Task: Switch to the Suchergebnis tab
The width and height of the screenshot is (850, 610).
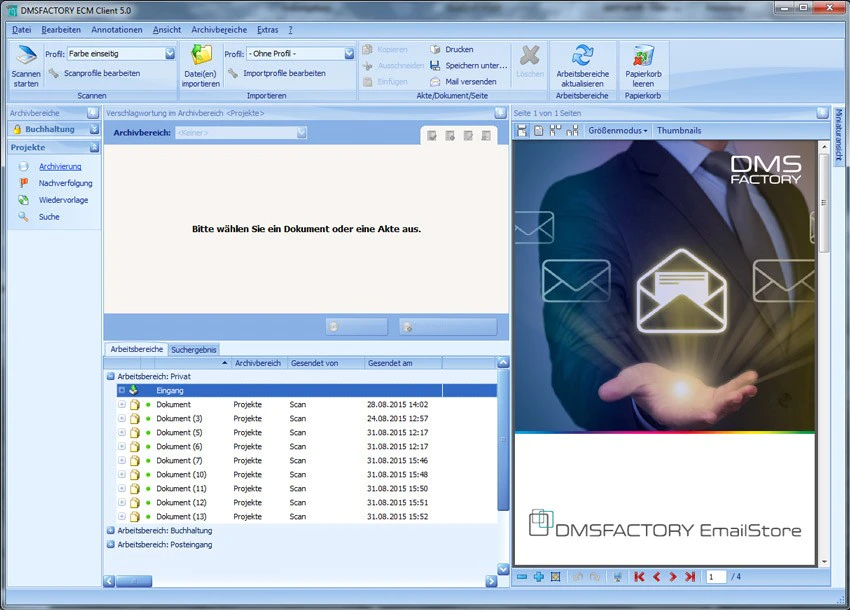Action: (194, 350)
